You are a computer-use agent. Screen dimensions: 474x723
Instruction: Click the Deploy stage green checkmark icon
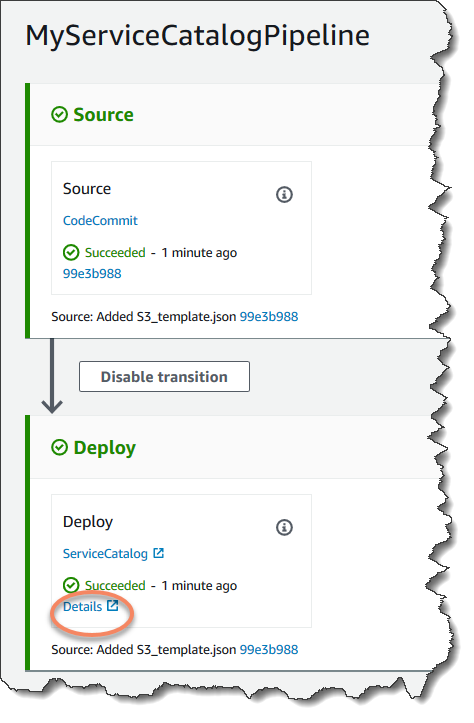59,447
